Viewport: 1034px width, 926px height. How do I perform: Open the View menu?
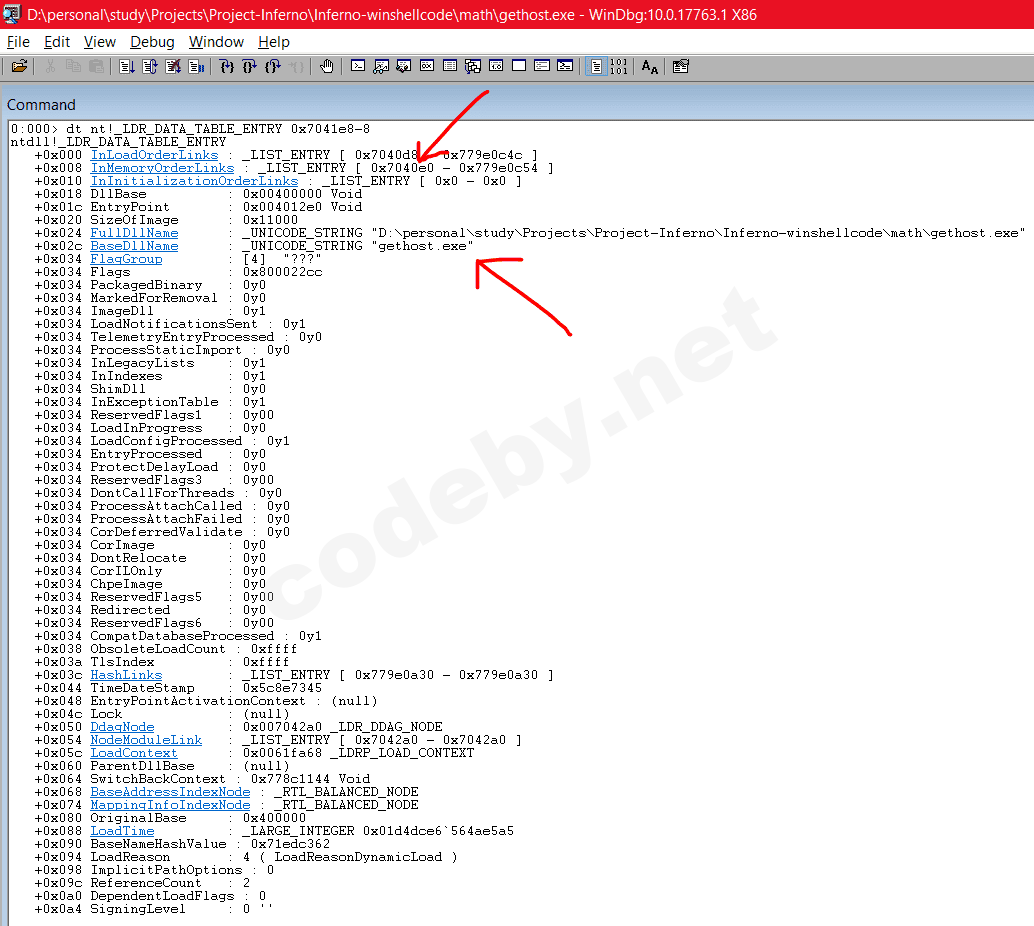click(x=100, y=42)
